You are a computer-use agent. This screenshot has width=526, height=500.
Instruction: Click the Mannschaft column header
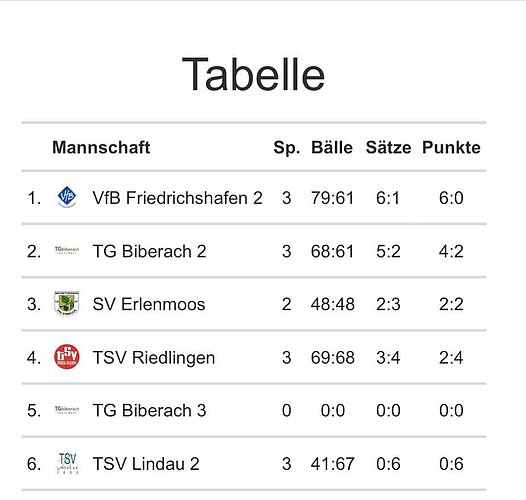point(101,147)
